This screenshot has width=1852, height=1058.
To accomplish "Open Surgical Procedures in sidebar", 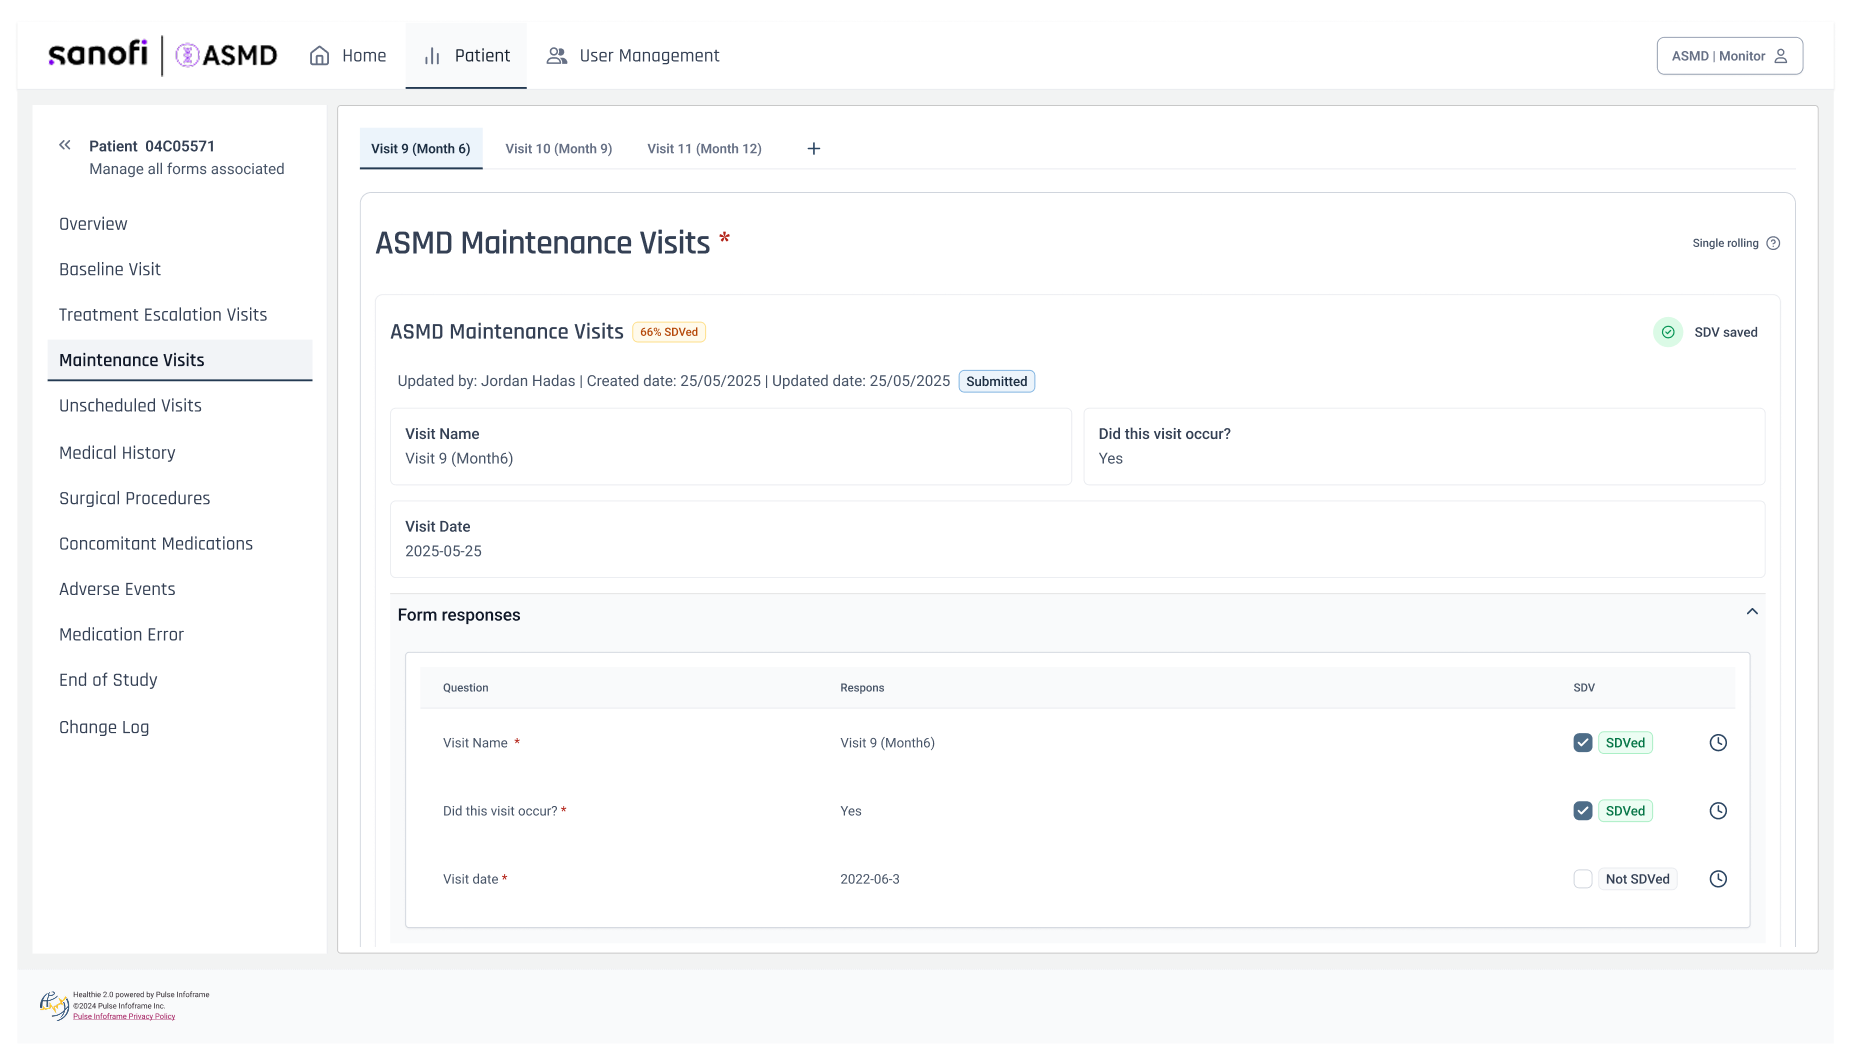I will (135, 498).
